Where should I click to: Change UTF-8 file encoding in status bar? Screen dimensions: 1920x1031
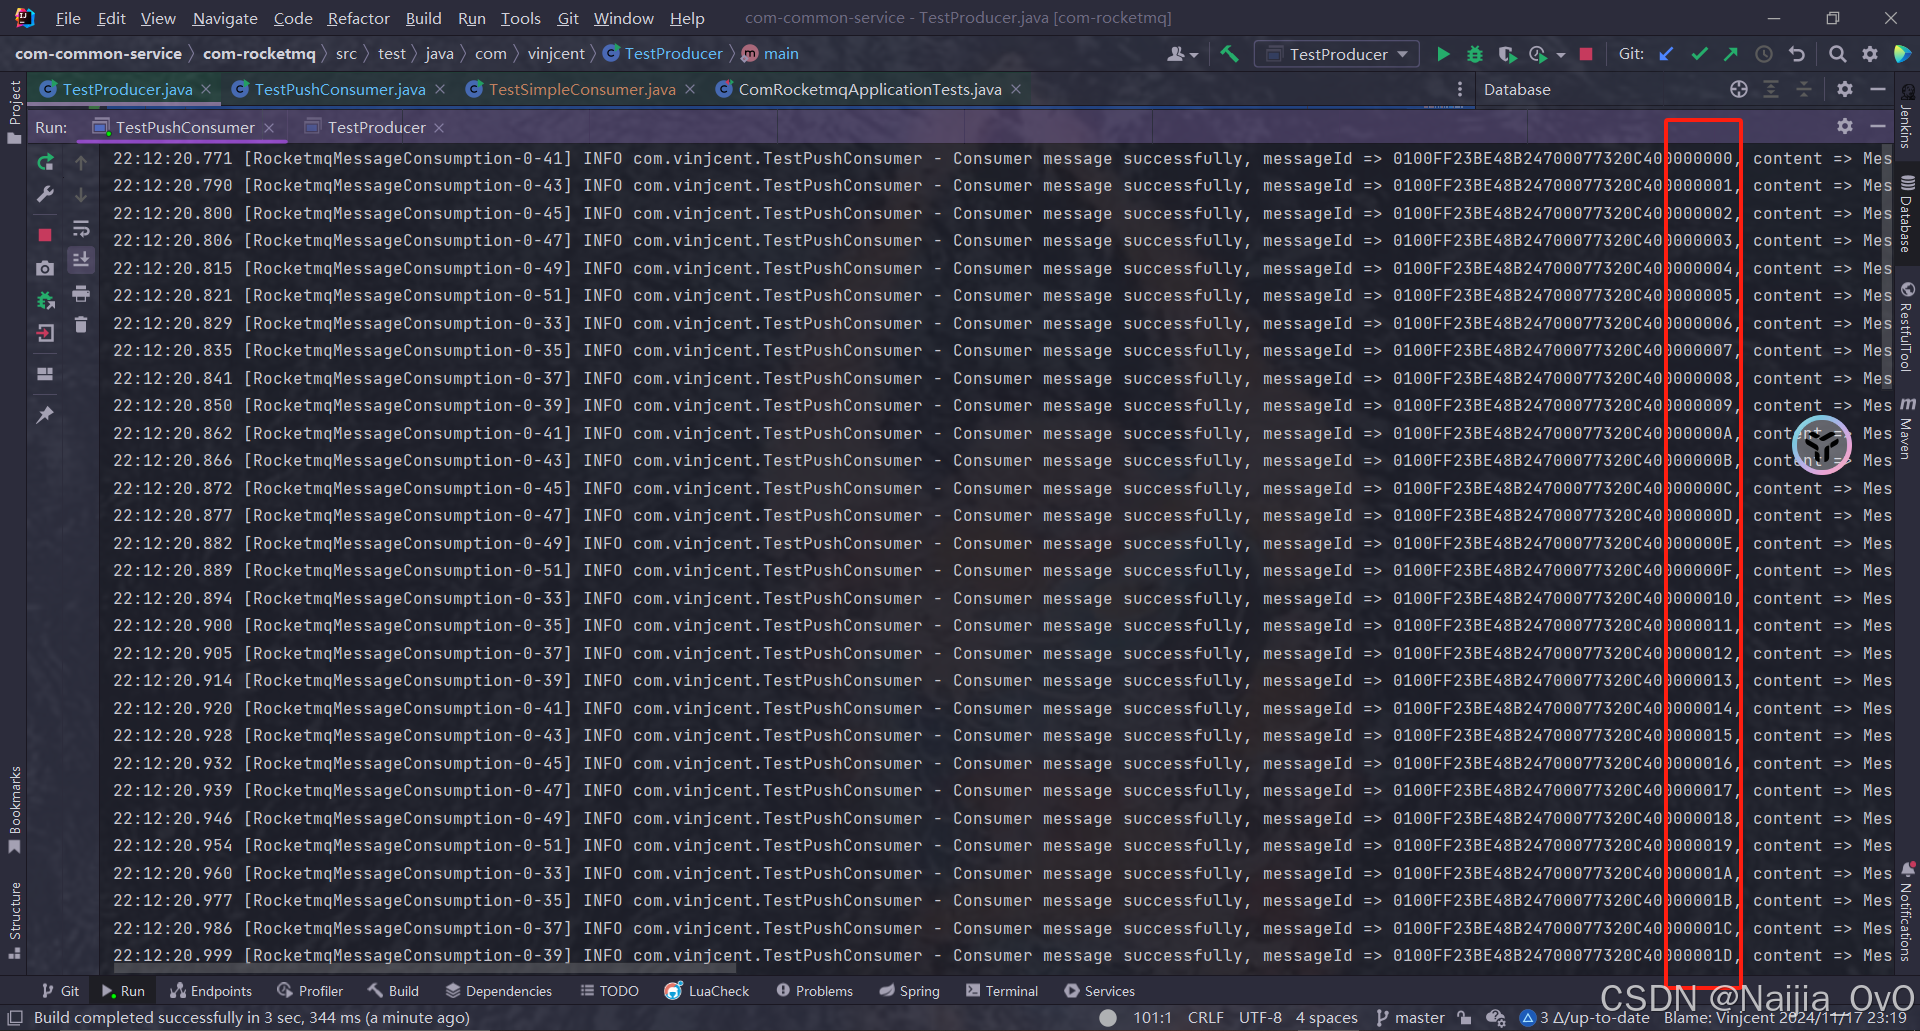1260,1018
